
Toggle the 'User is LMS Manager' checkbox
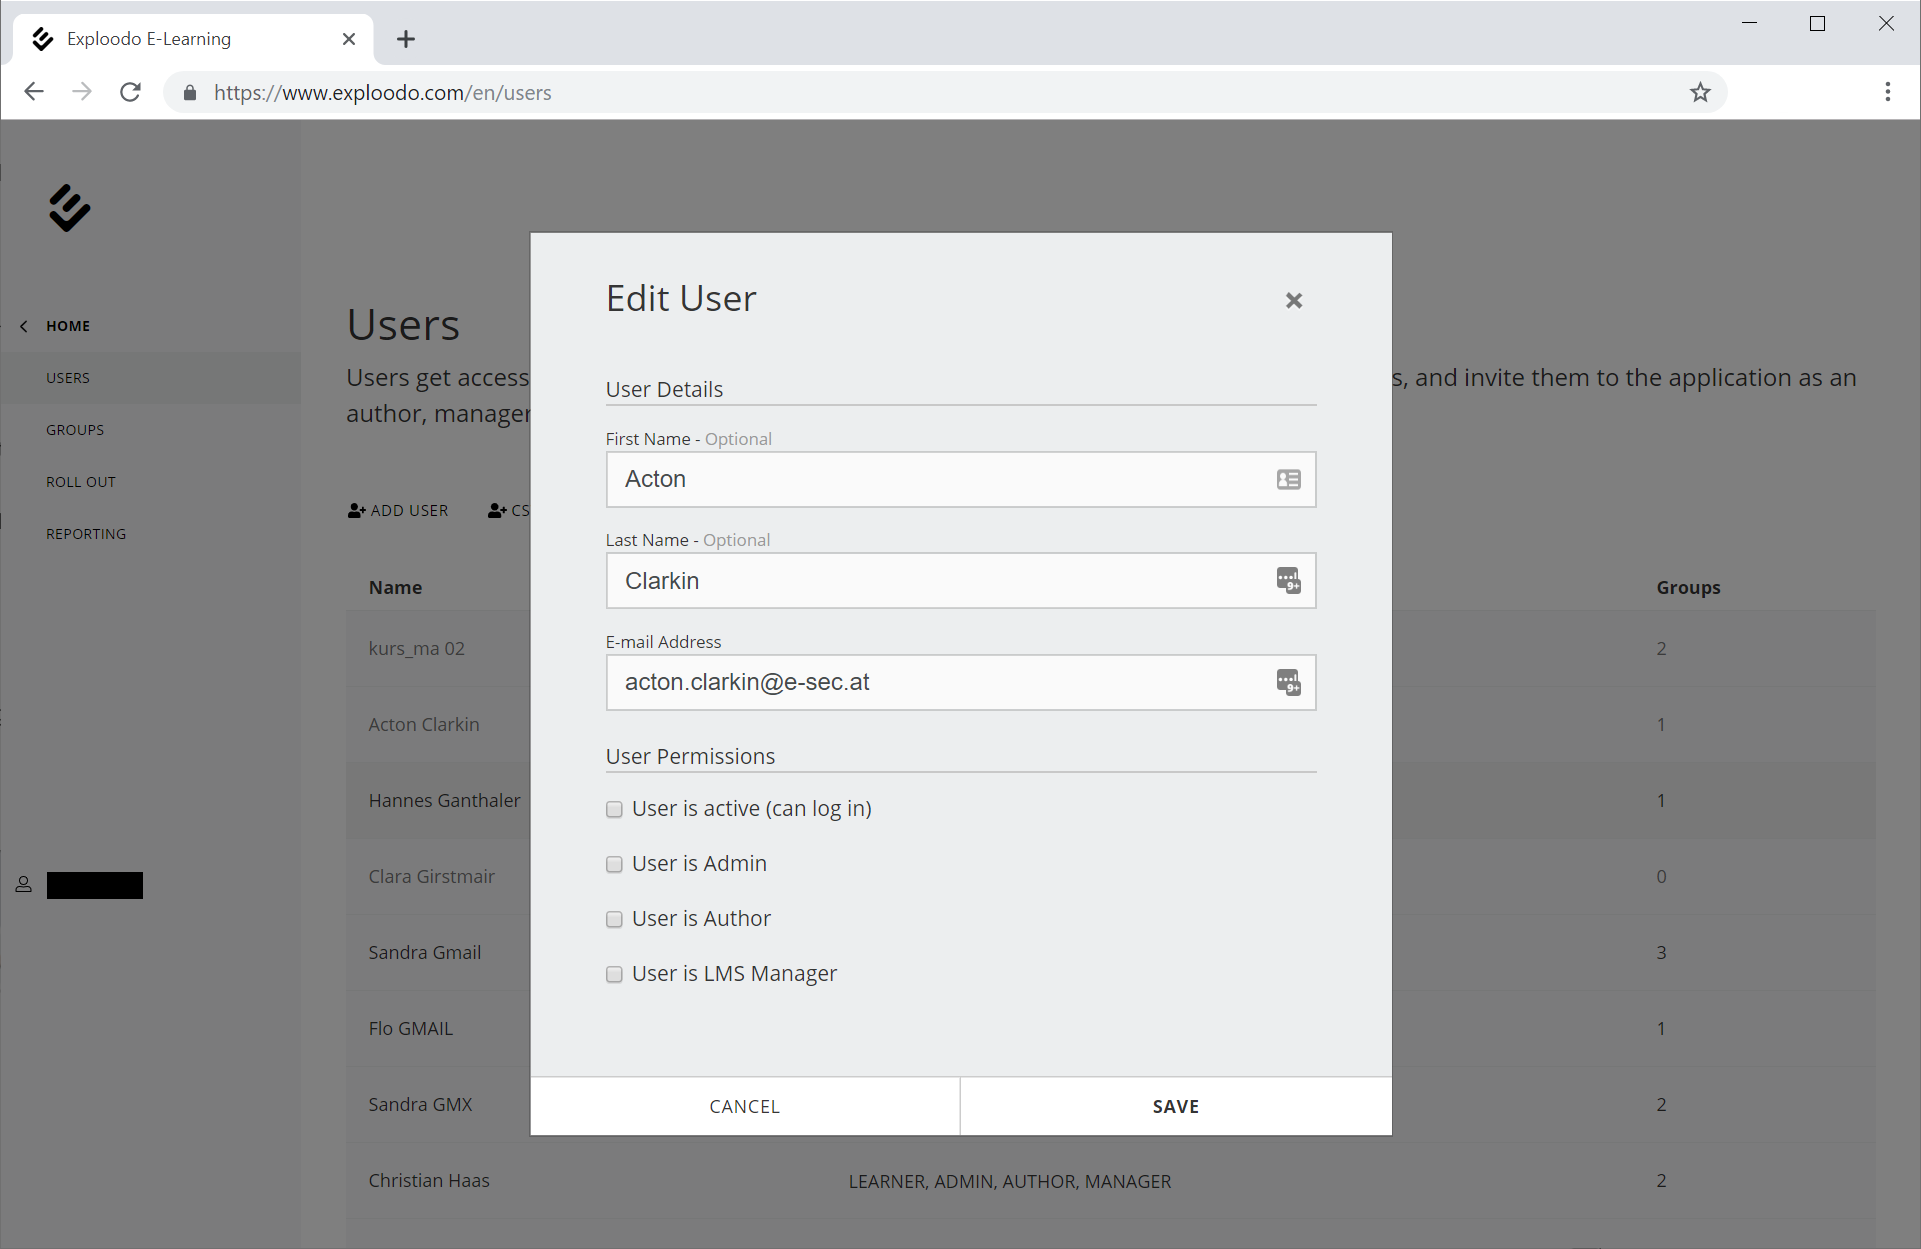coord(614,975)
